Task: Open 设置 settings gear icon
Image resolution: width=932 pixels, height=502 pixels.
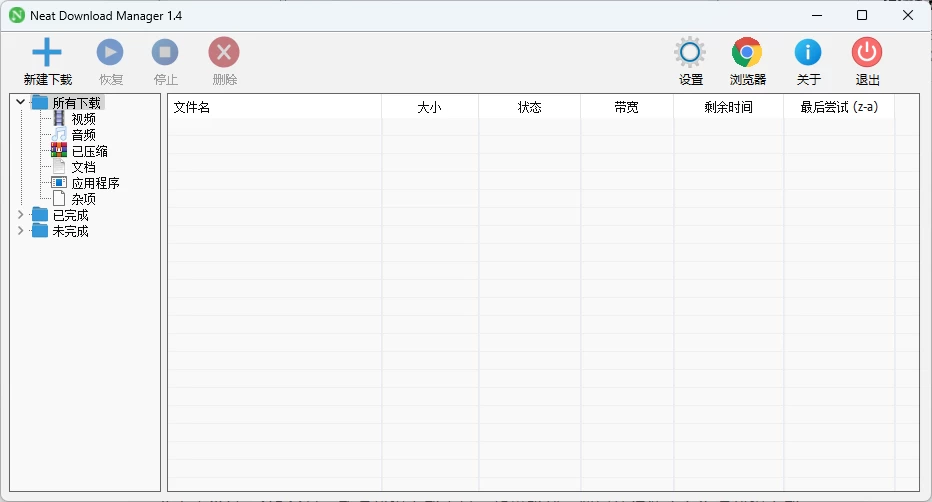Action: coord(690,53)
